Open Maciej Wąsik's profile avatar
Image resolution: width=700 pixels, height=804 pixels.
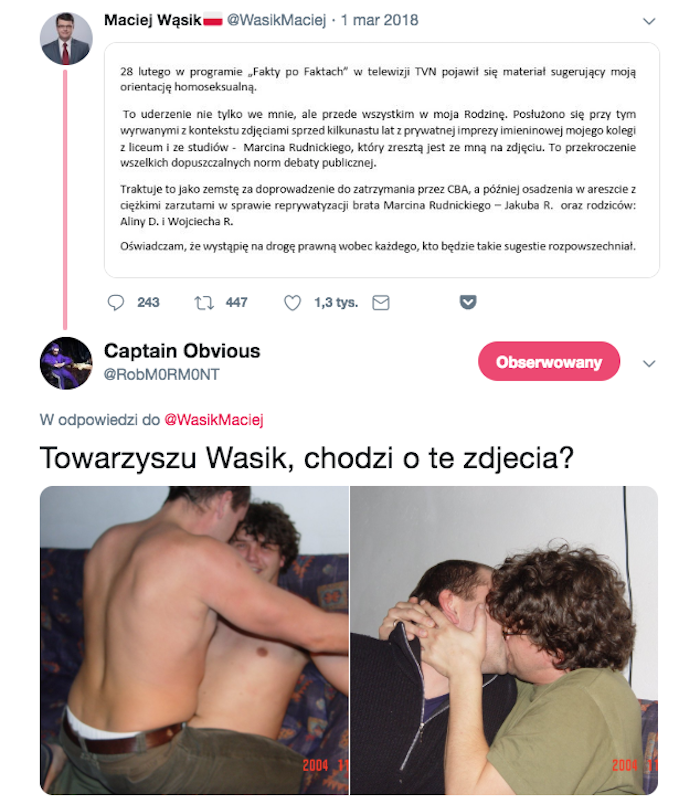[x=66, y=39]
